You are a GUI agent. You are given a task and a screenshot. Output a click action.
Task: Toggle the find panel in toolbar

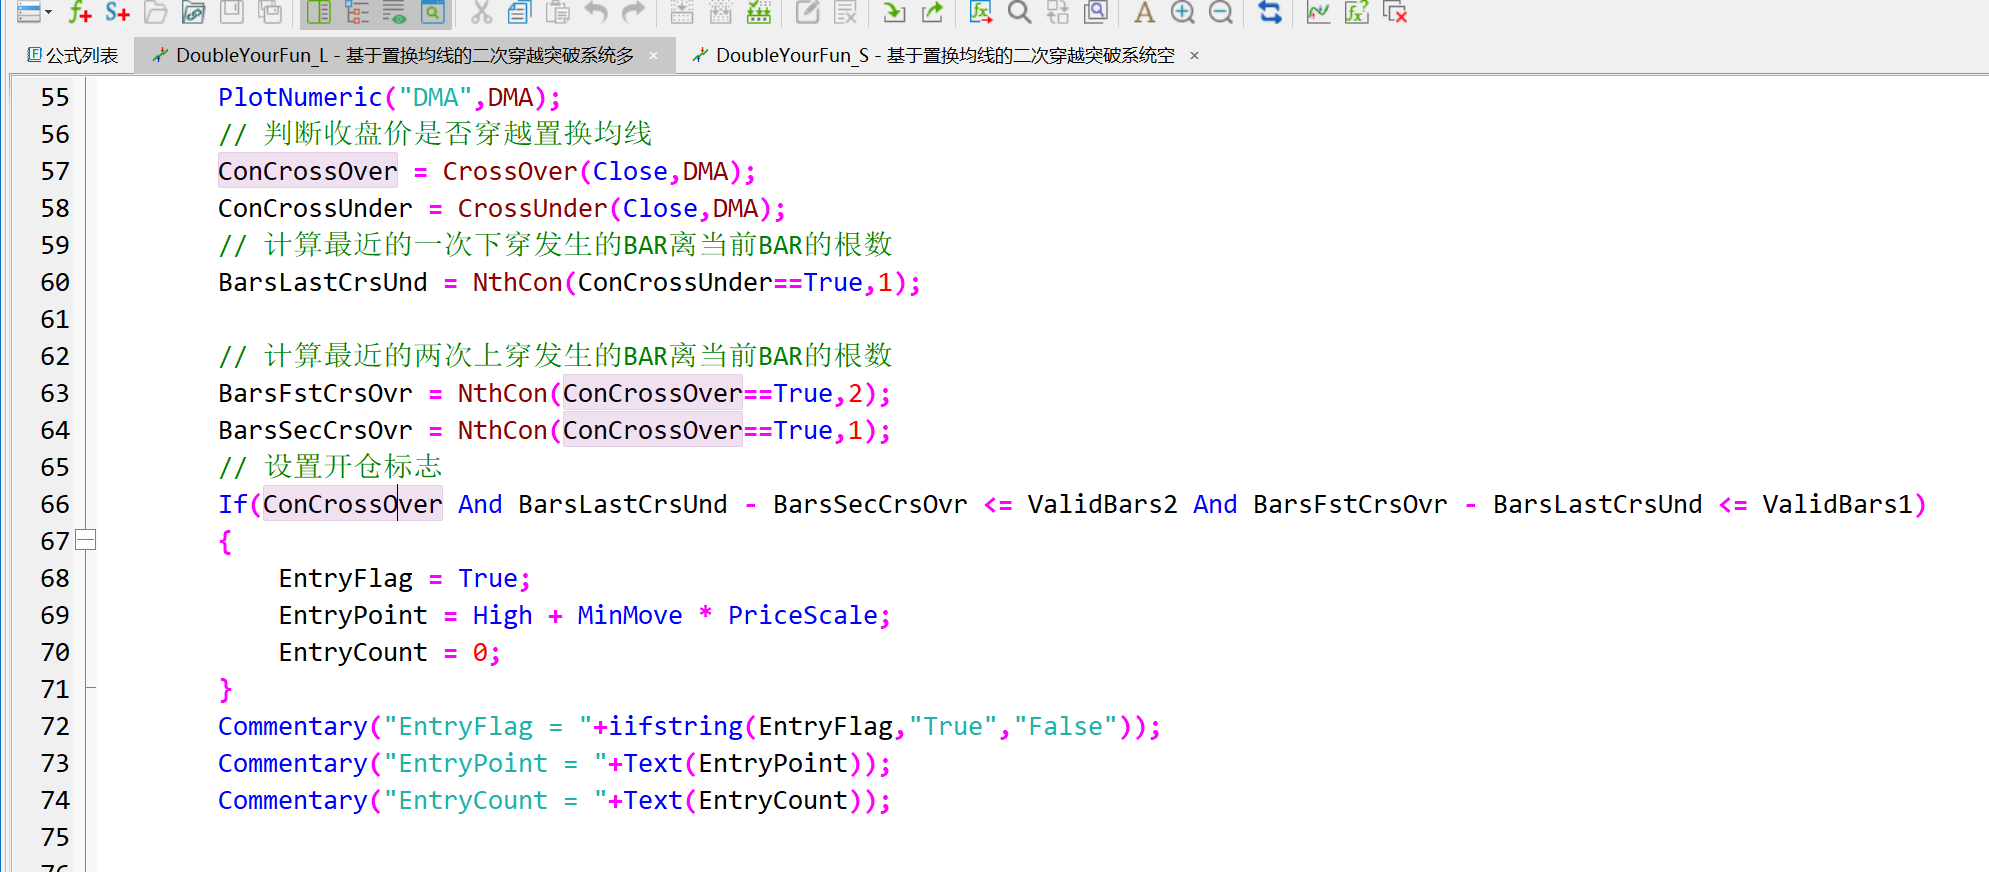click(x=433, y=12)
